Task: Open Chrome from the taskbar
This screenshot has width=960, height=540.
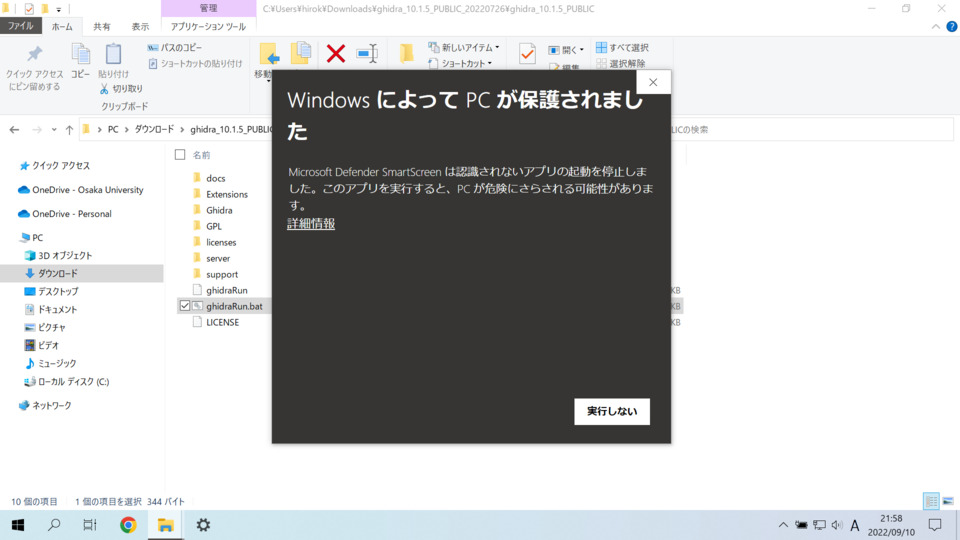Action: 128,525
